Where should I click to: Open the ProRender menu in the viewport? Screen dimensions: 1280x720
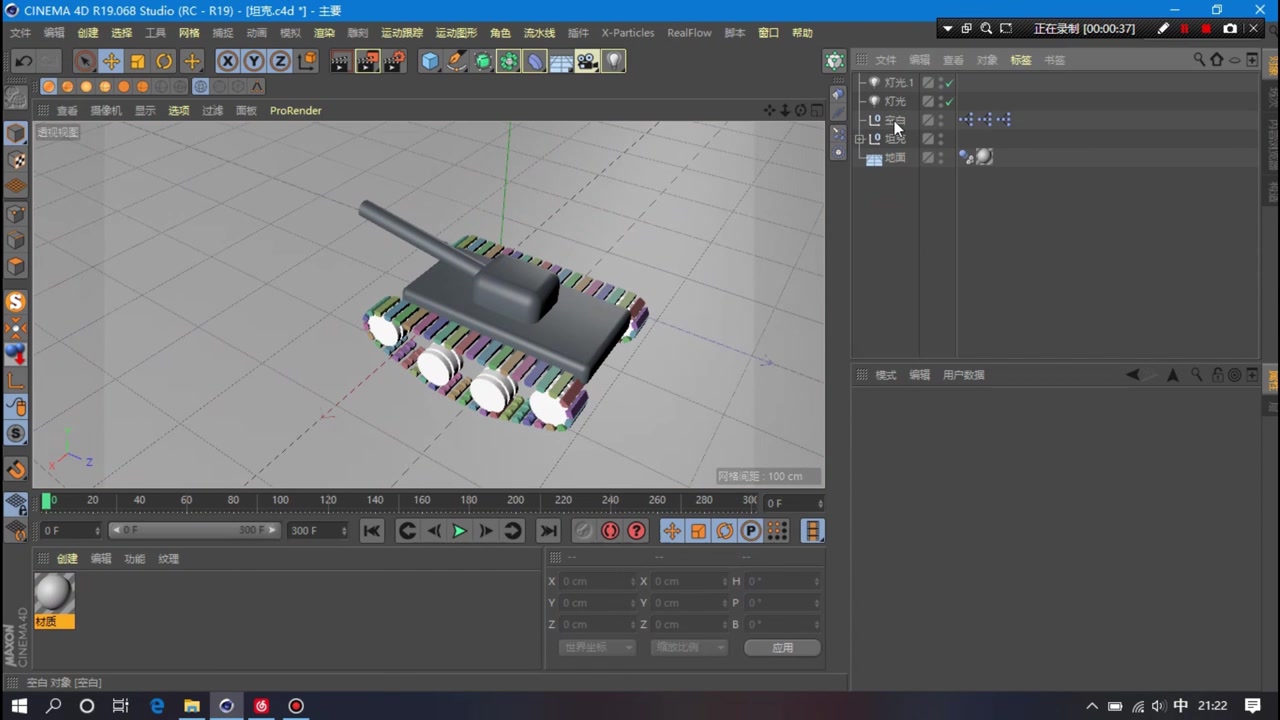295,110
